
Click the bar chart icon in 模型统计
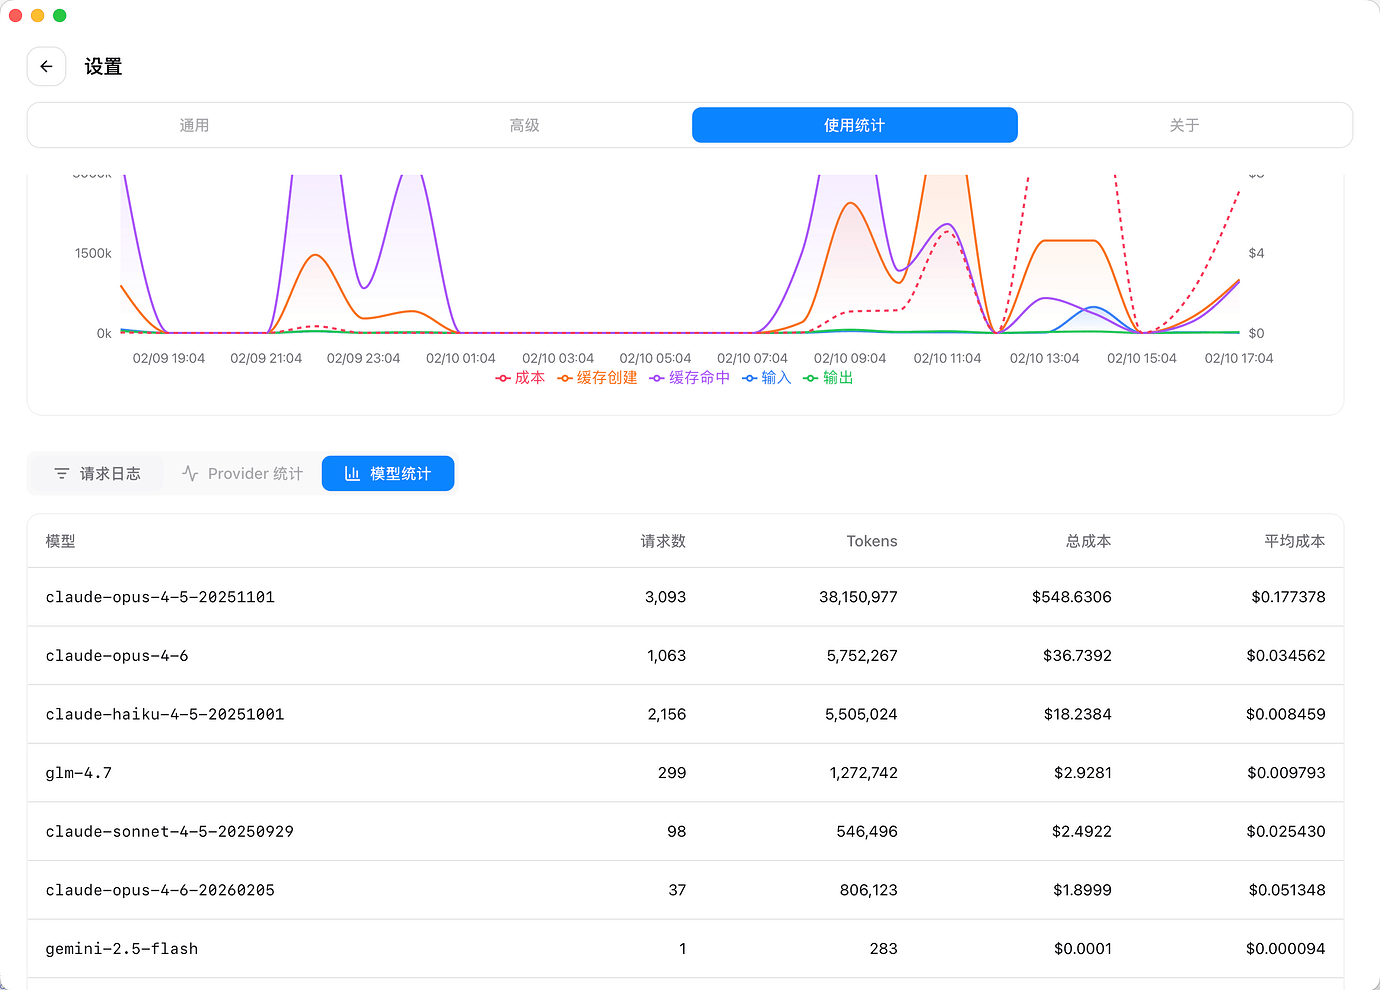coord(352,474)
